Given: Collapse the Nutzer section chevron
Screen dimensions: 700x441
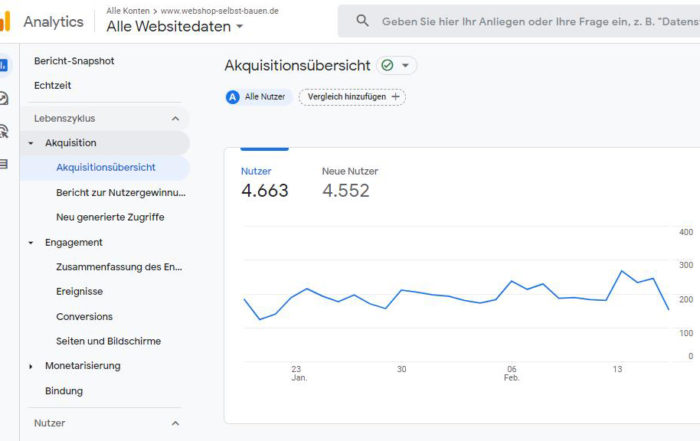Looking at the screenshot, I should [175, 423].
